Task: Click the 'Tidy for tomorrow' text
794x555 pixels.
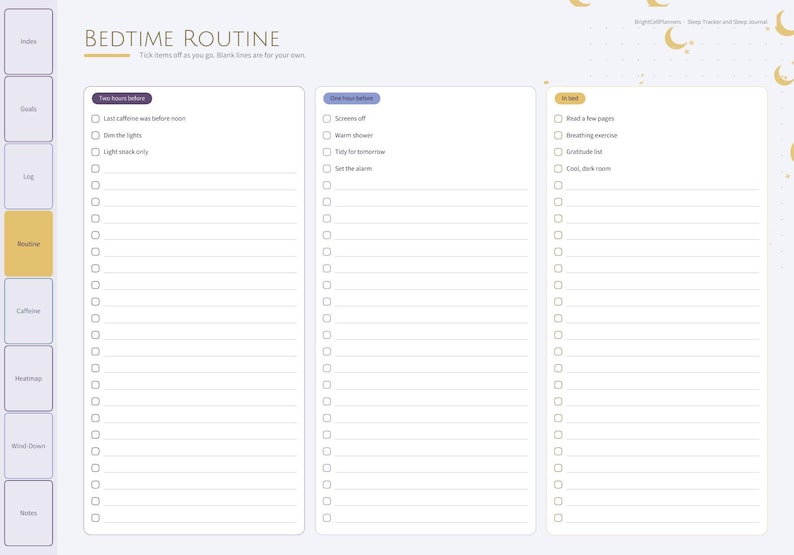Action: [x=360, y=152]
